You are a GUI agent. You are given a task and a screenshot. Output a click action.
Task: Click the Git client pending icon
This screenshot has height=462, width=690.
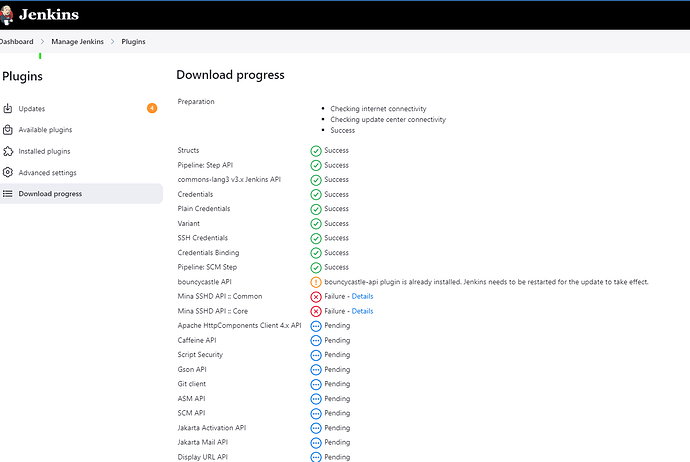pyautogui.click(x=316, y=384)
